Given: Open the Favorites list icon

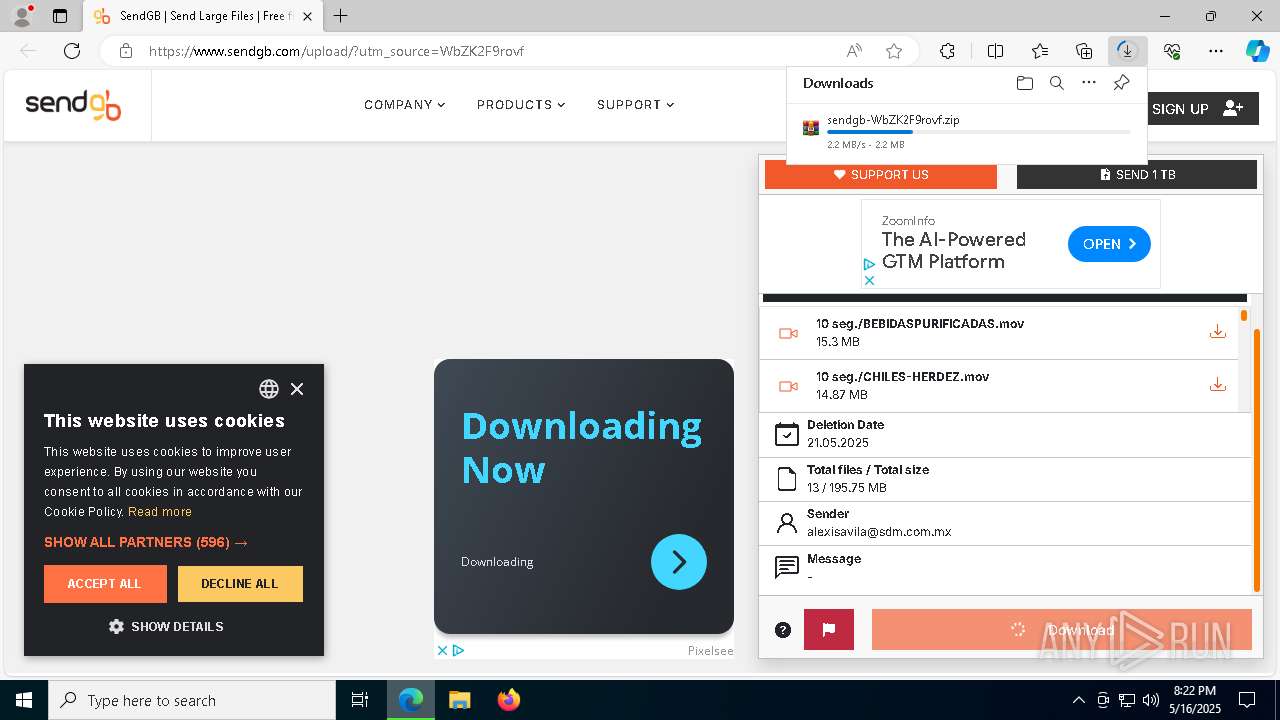Looking at the screenshot, I should pos(1040,51).
